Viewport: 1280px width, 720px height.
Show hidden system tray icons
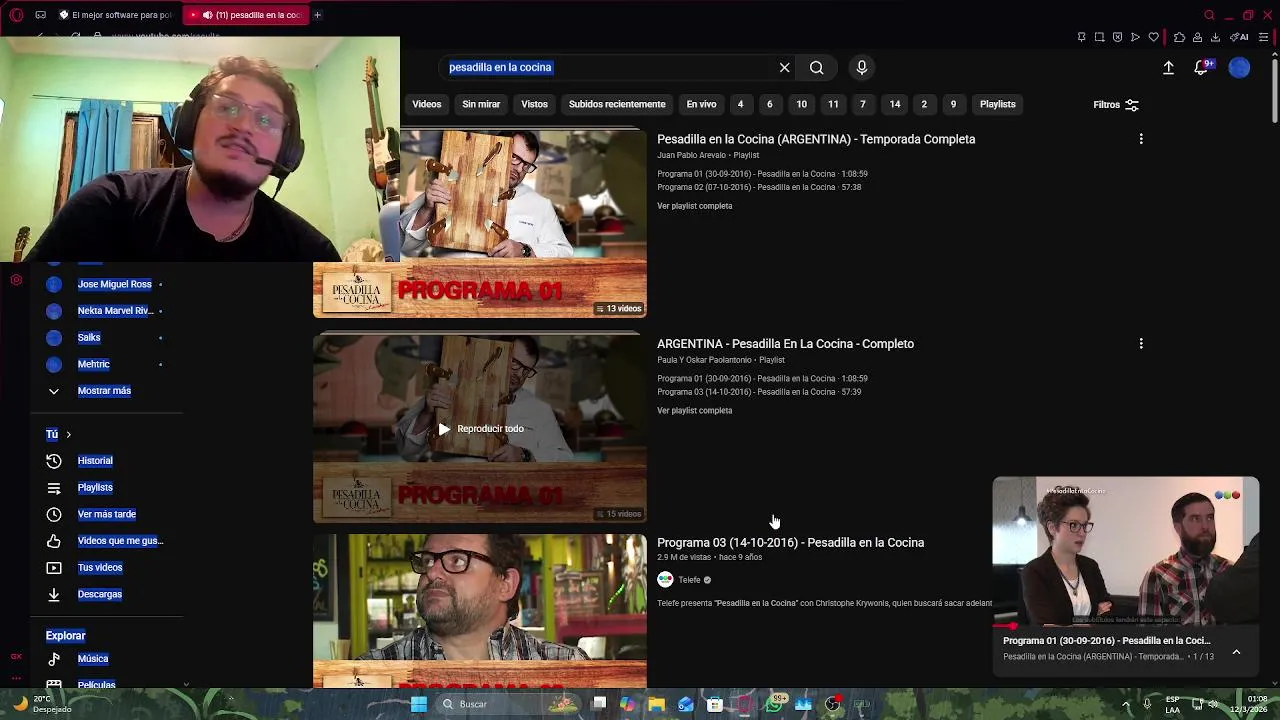click(x=1126, y=704)
